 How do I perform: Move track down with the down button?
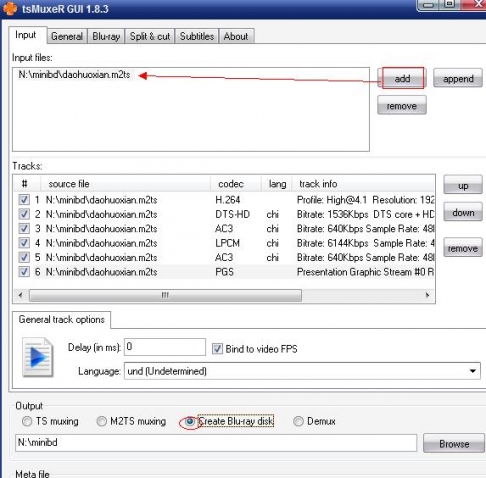tap(463, 212)
